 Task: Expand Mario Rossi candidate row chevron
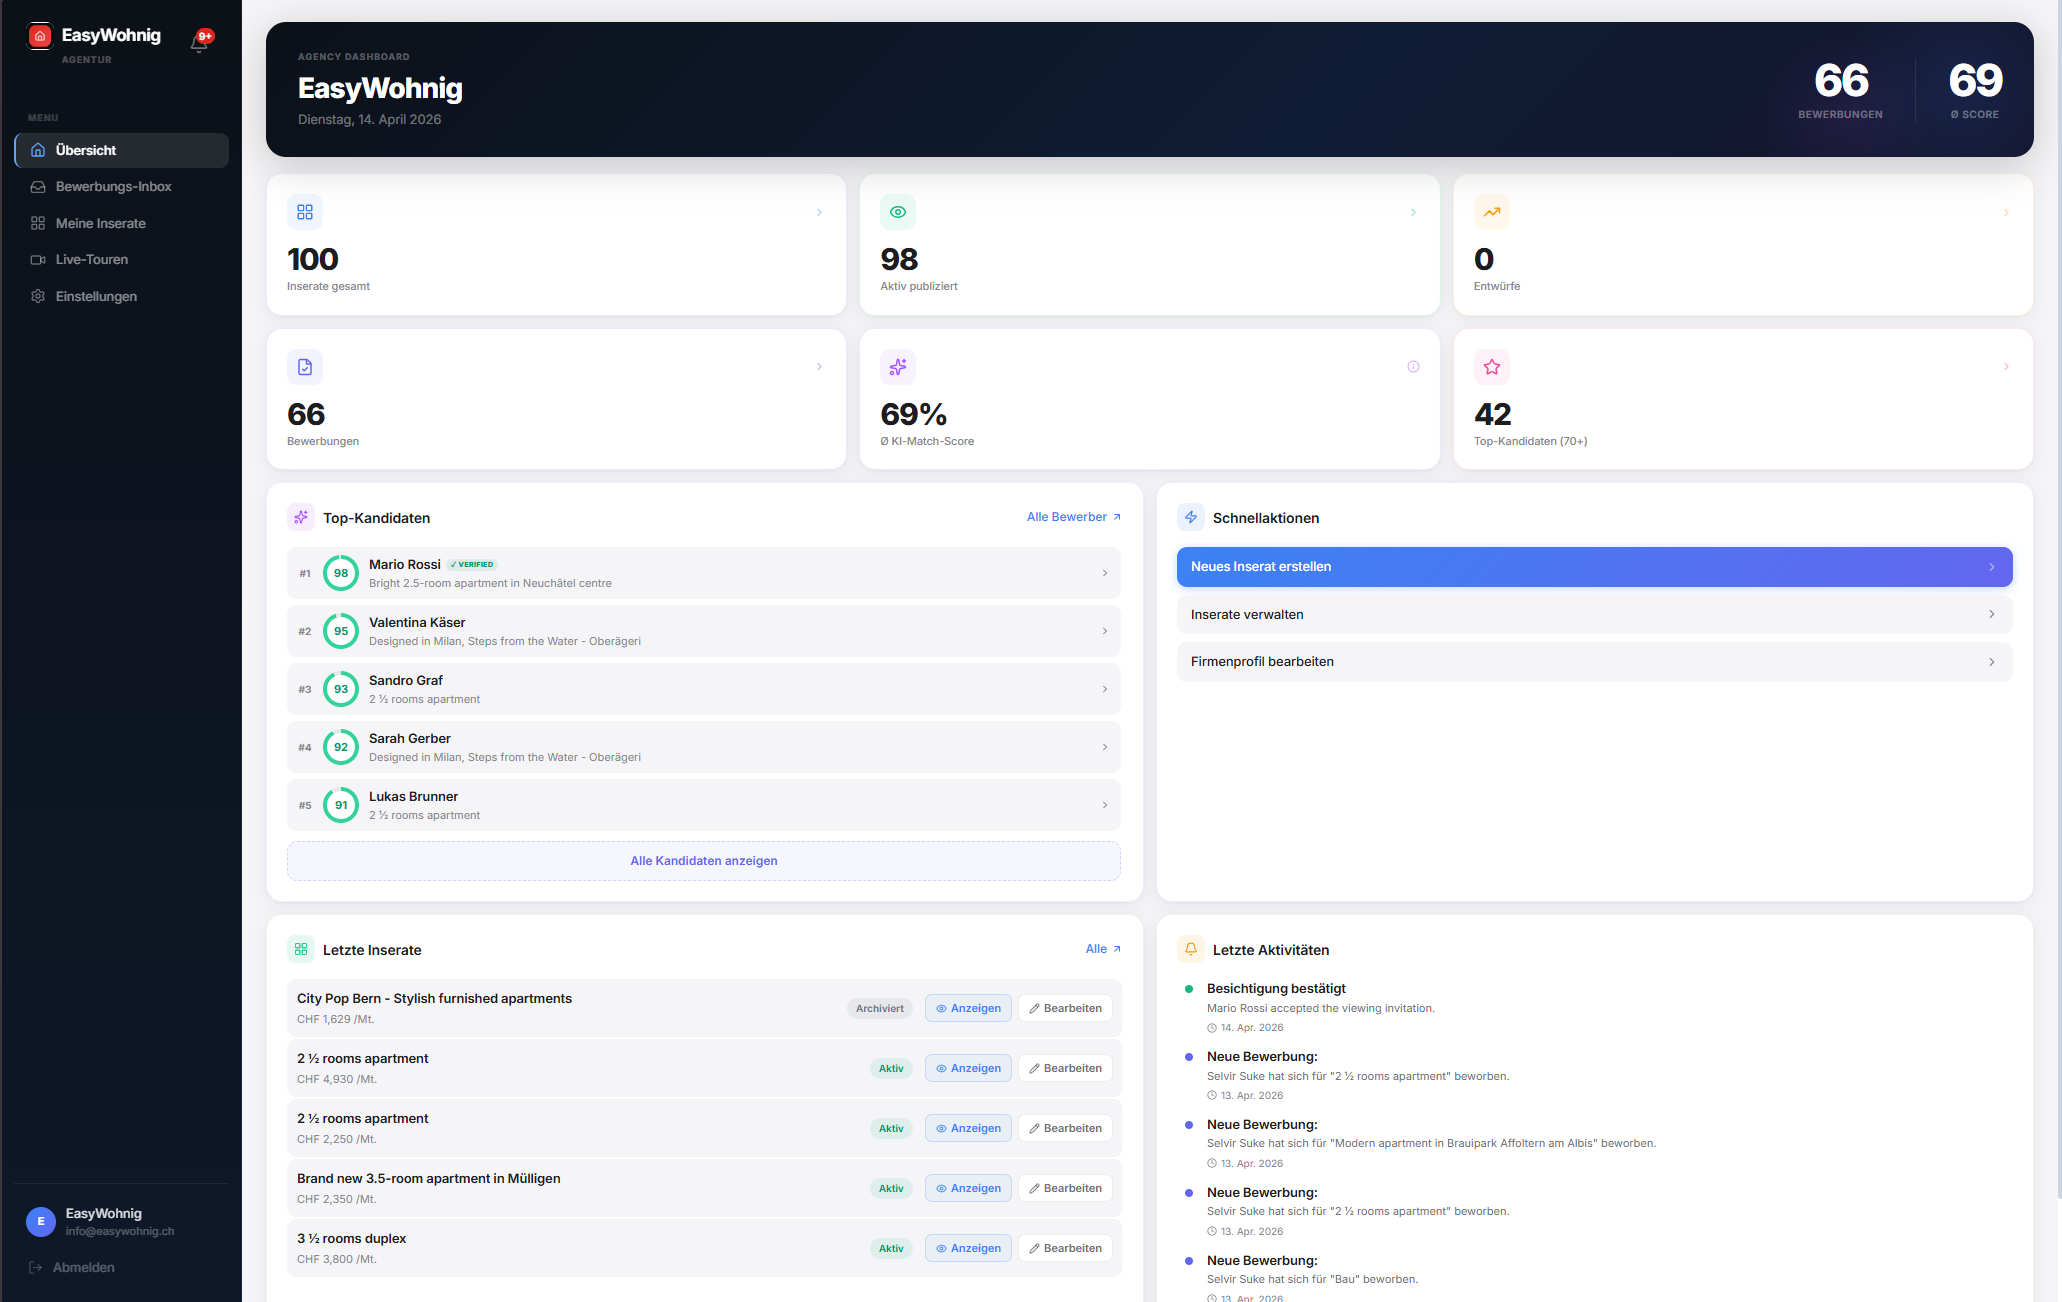coord(1104,573)
